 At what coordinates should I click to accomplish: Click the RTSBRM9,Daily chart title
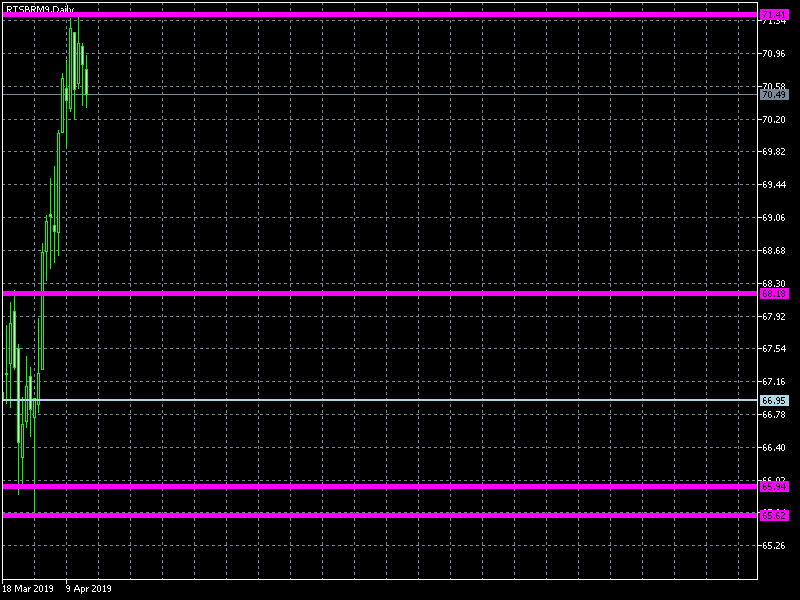pyautogui.click(x=40, y=9)
